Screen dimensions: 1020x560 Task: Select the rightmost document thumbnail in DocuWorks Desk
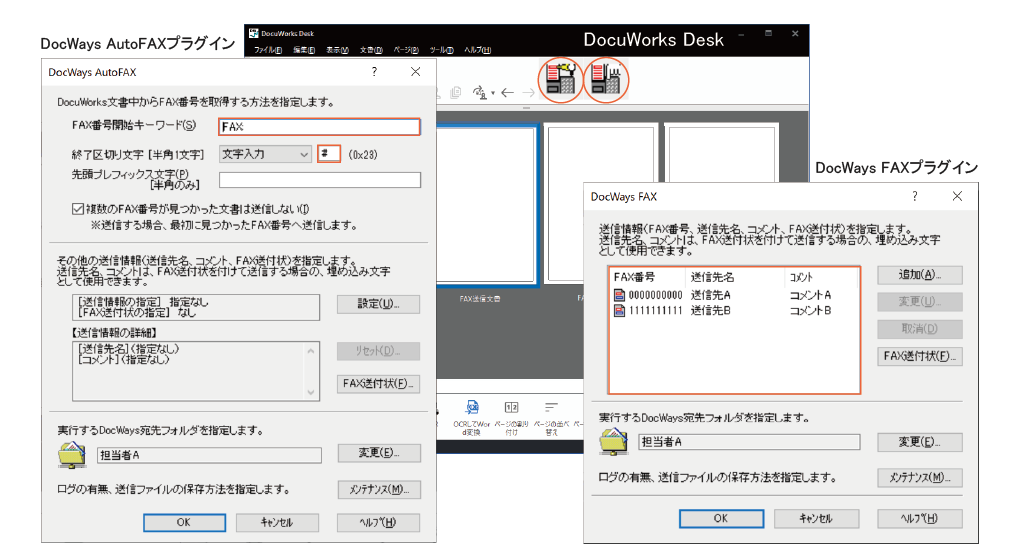tap(721, 154)
